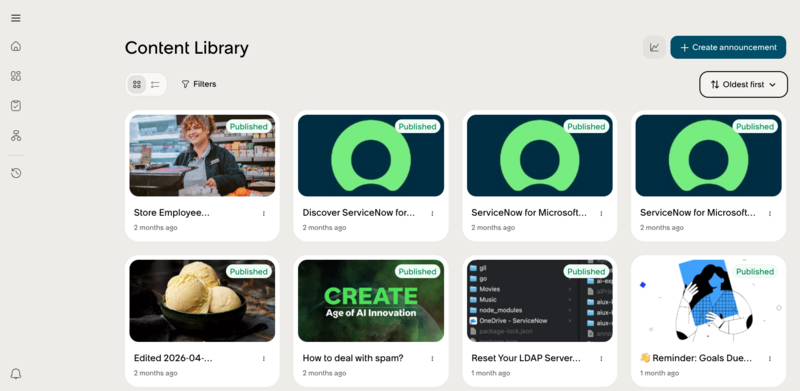Open the more options menu for How to deal with spam
The image size is (800, 391).
click(432, 359)
